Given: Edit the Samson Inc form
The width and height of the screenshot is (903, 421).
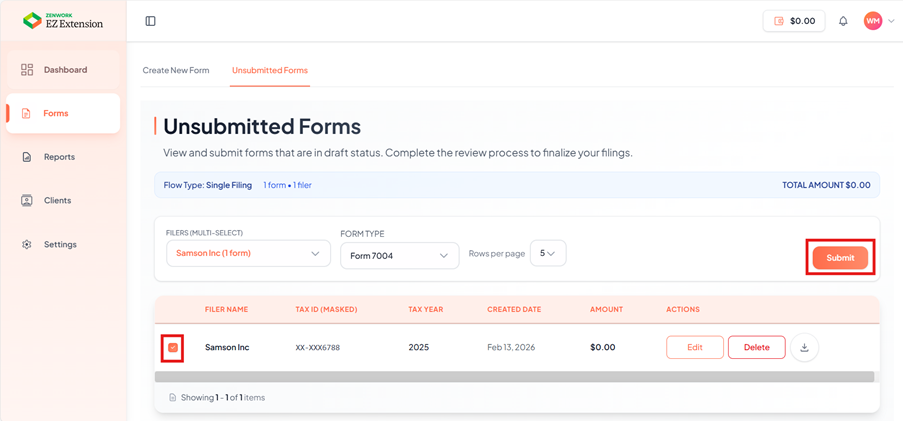Looking at the screenshot, I should click(x=695, y=347).
